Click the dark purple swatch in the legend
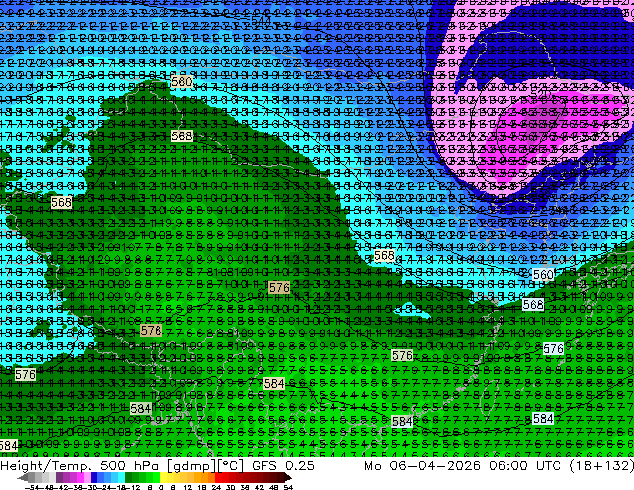Image resolution: width=634 pixels, height=490 pixels. pos(59,477)
